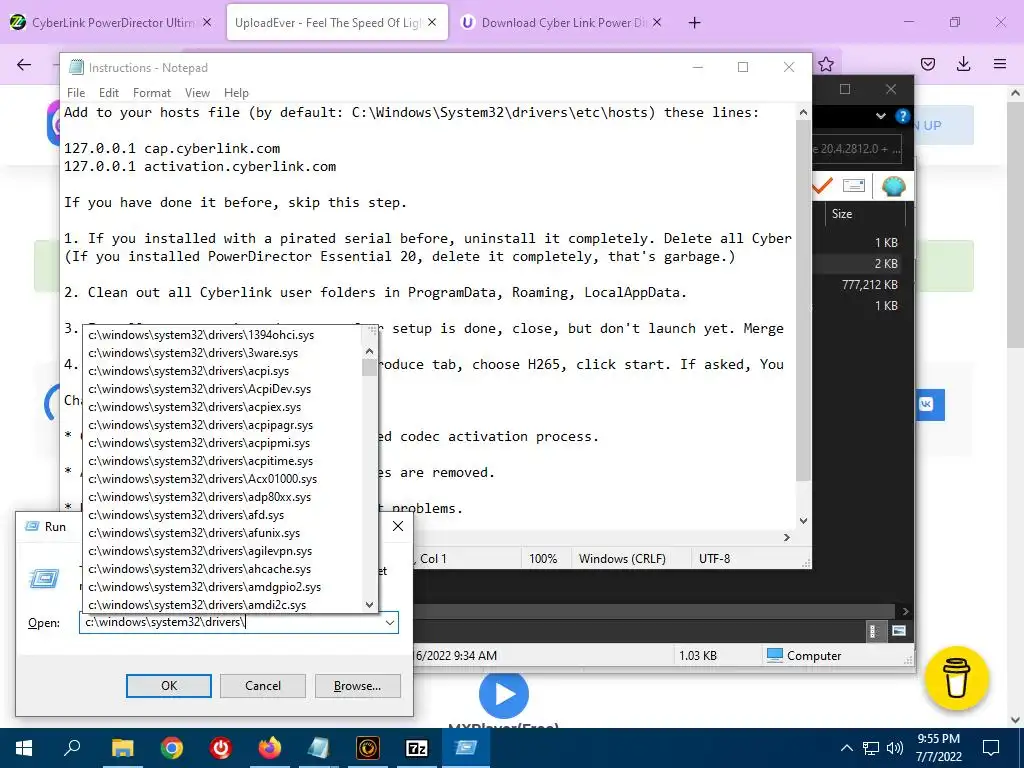This screenshot has height=768, width=1024.
Task: Click the blue play button on webpage
Action: tap(504, 694)
